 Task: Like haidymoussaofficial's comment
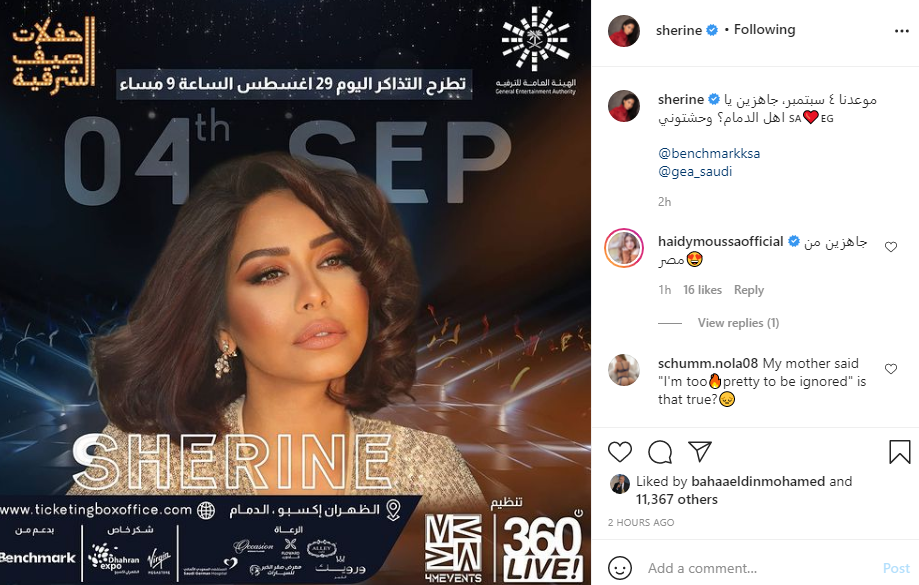pyautogui.click(x=891, y=247)
